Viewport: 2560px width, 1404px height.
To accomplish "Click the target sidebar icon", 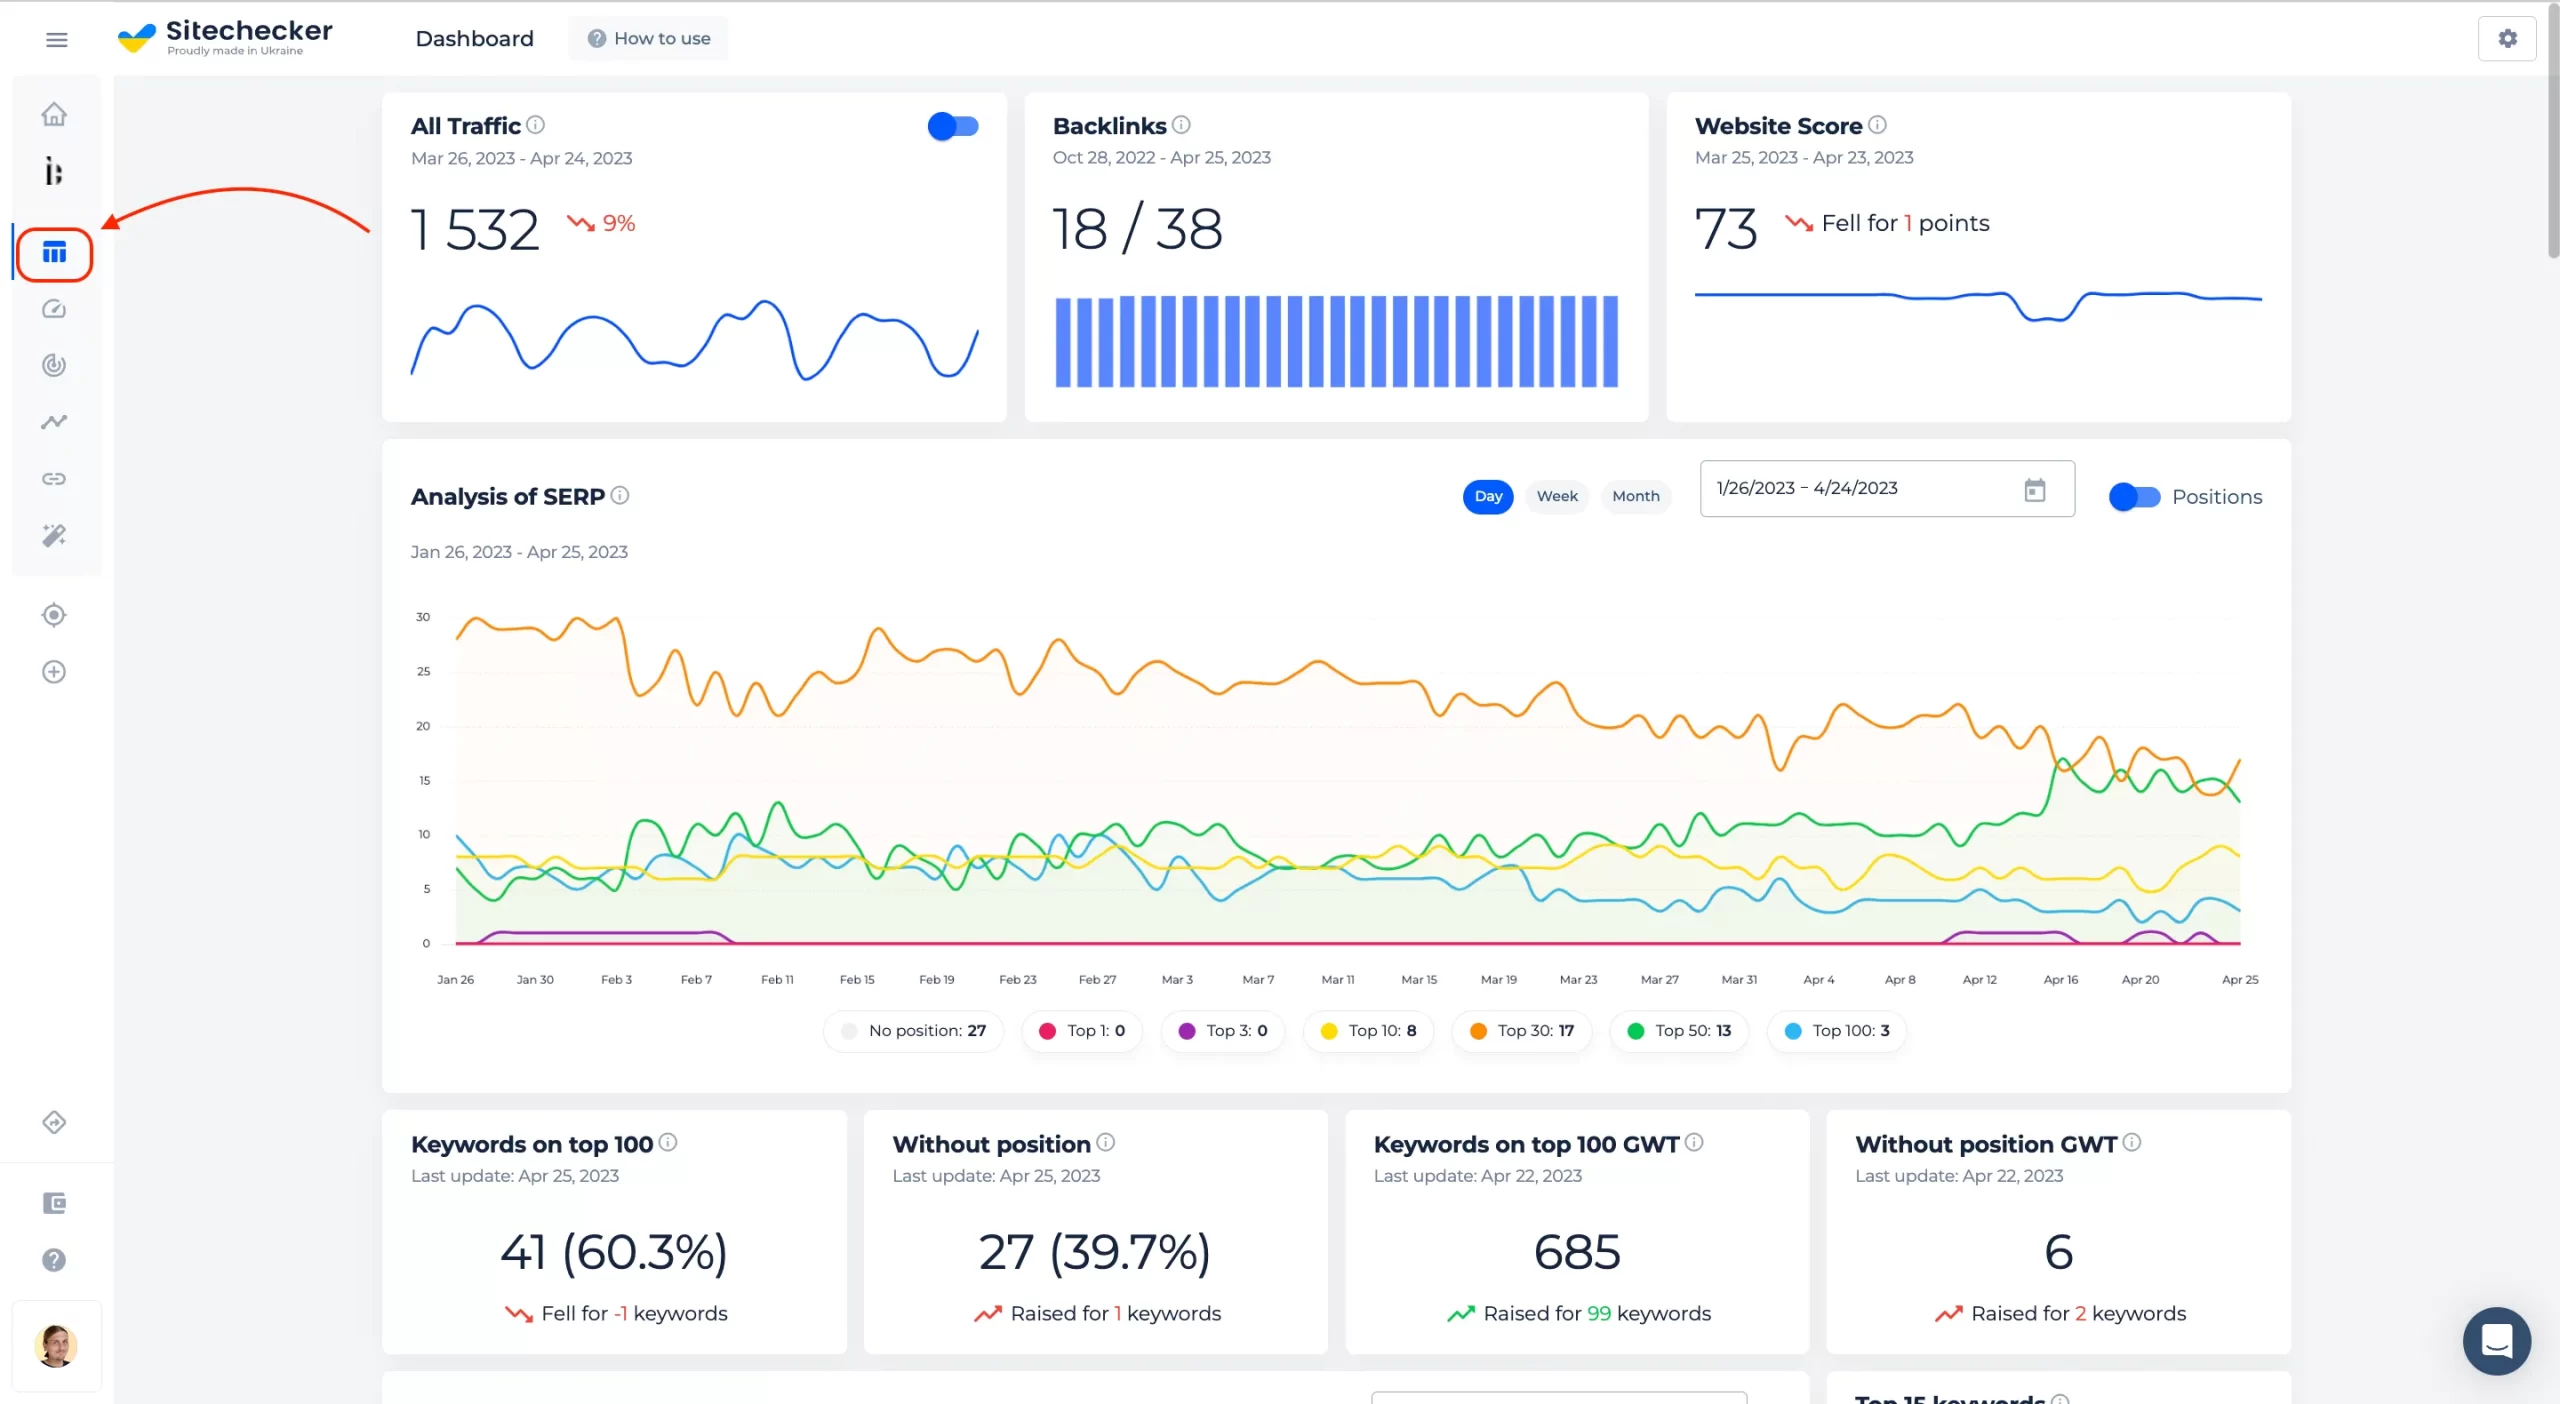I will tap(54, 615).
